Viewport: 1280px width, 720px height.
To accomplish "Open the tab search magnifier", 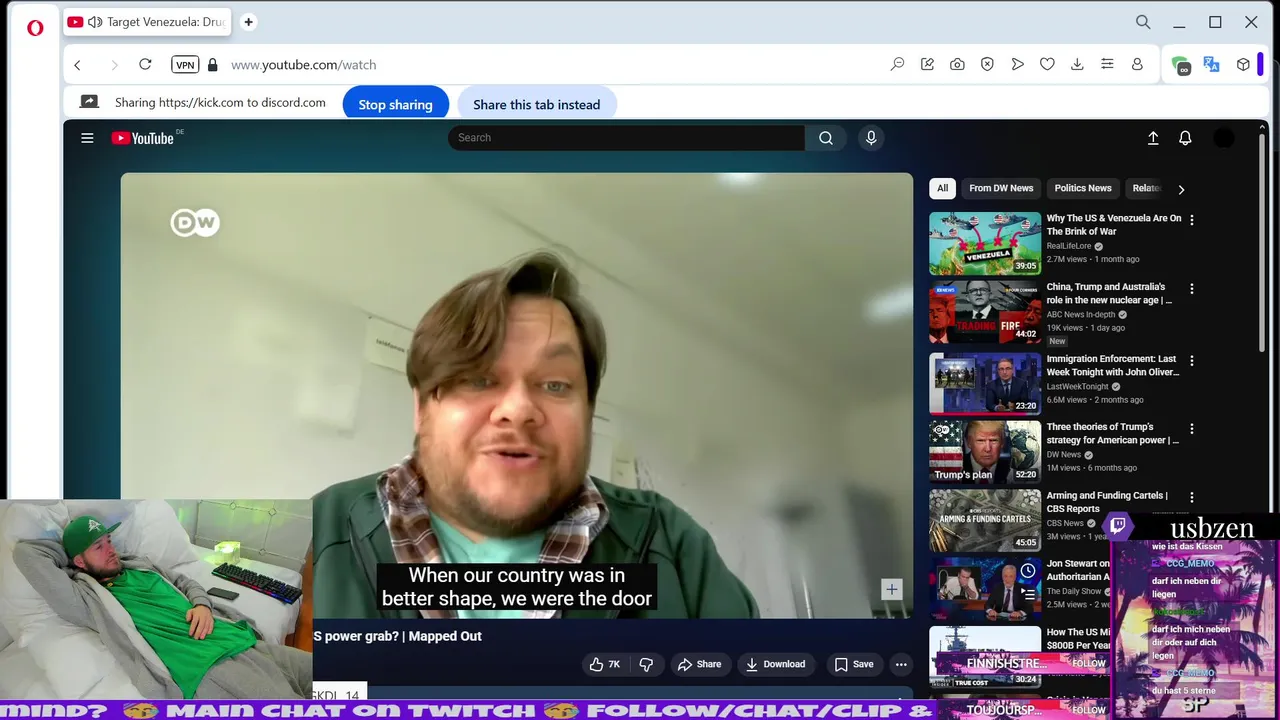I will [1143, 22].
